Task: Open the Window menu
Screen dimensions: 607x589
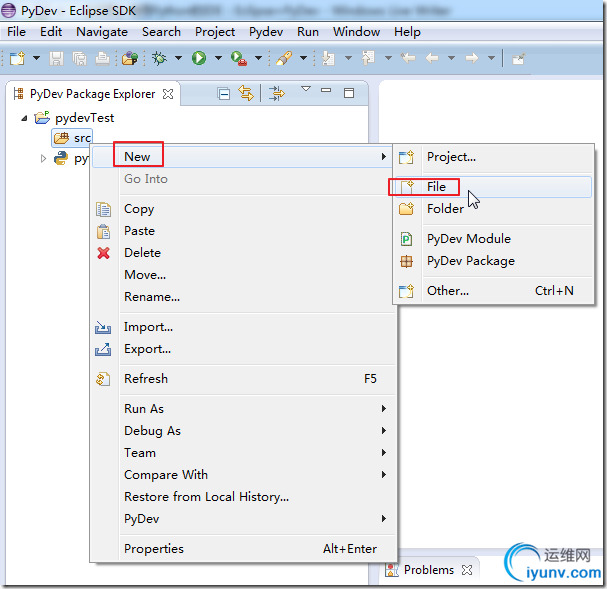Action: 357,32
